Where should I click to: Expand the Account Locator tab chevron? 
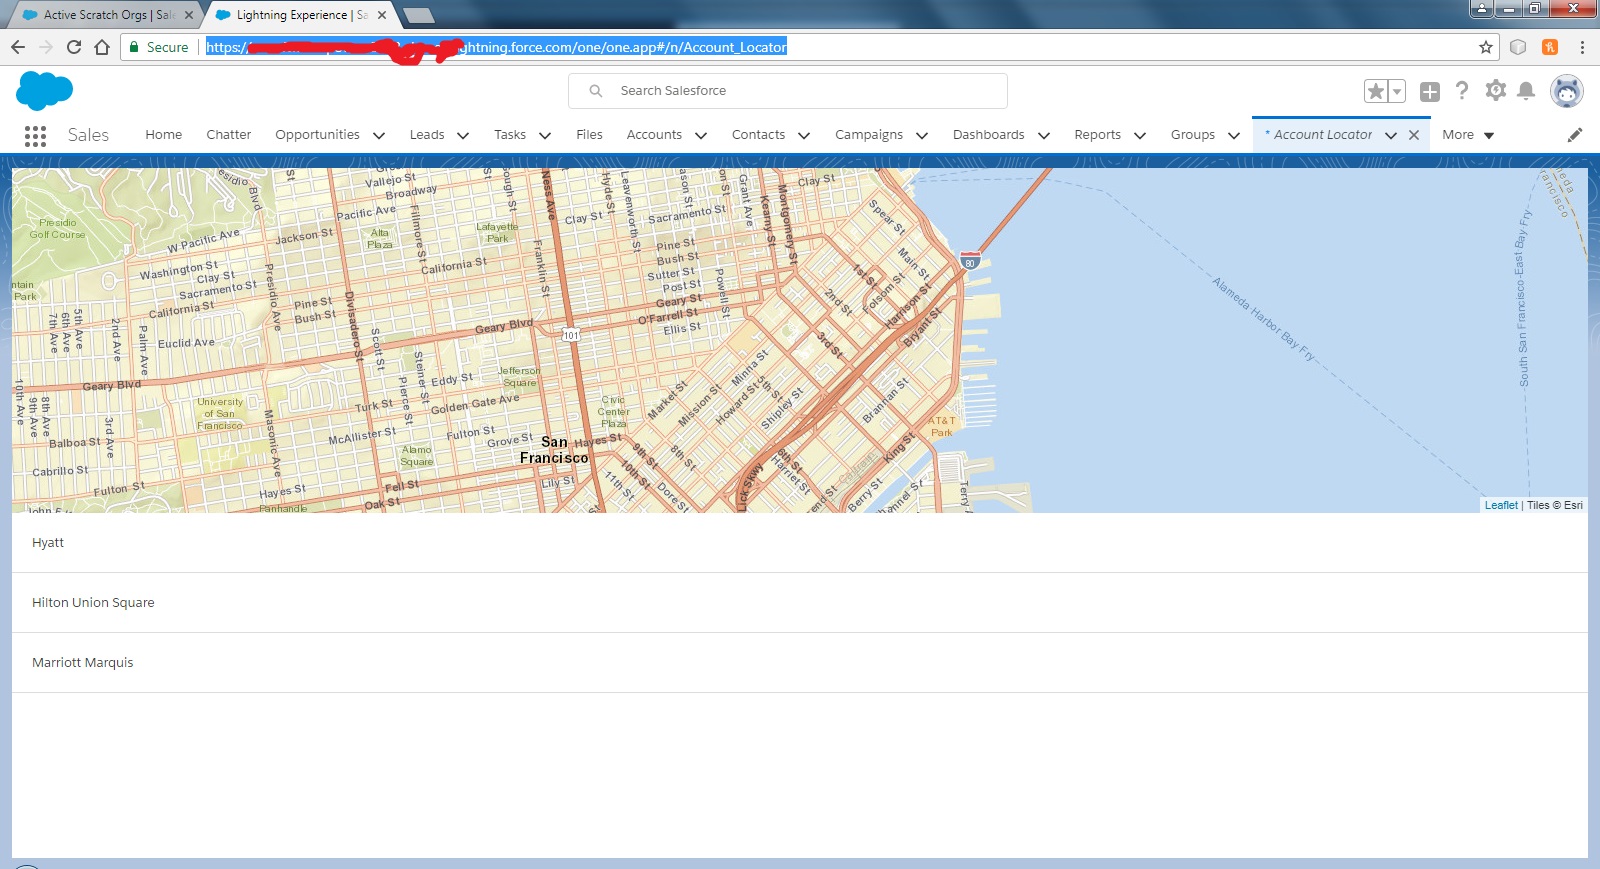1391,136
